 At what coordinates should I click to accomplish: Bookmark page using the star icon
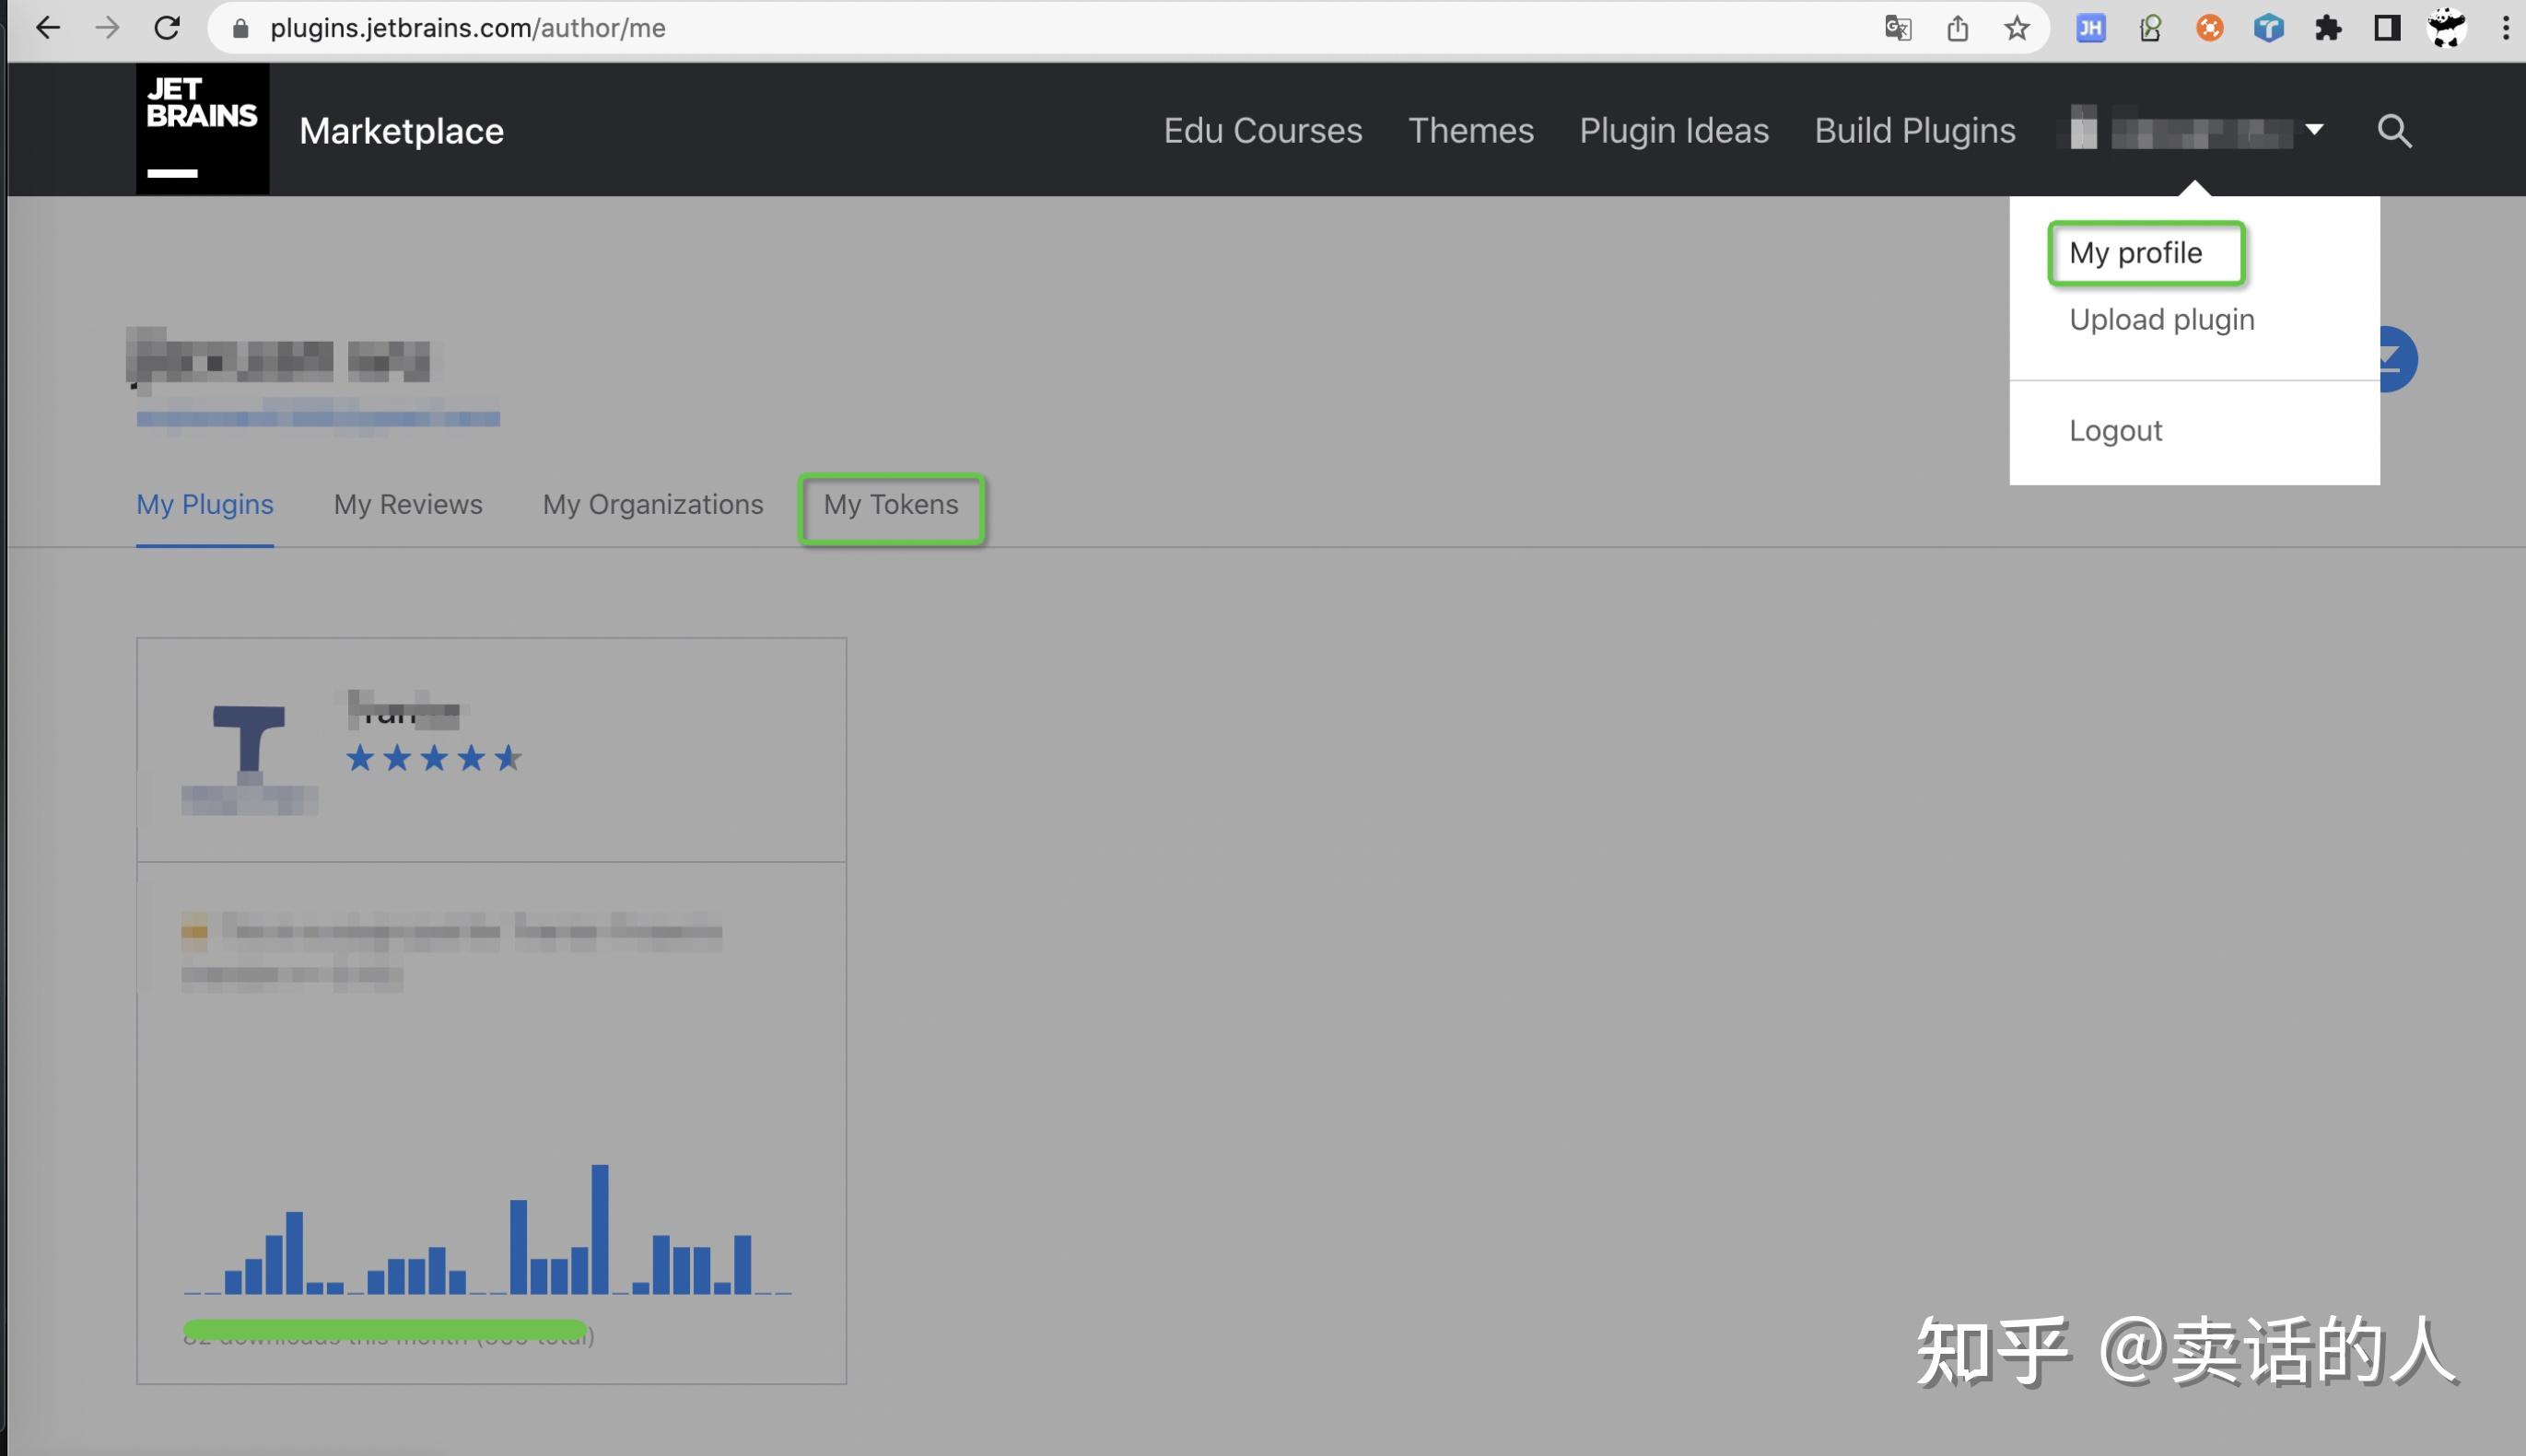tap(2016, 28)
